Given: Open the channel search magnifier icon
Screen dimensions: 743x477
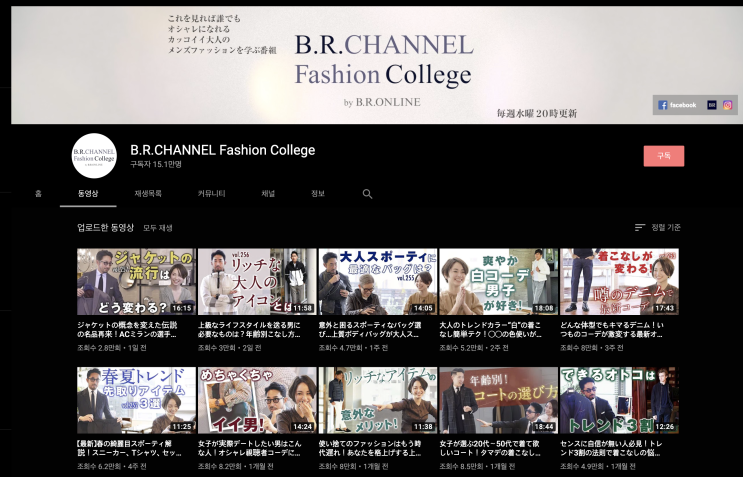Looking at the screenshot, I should [367, 194].
